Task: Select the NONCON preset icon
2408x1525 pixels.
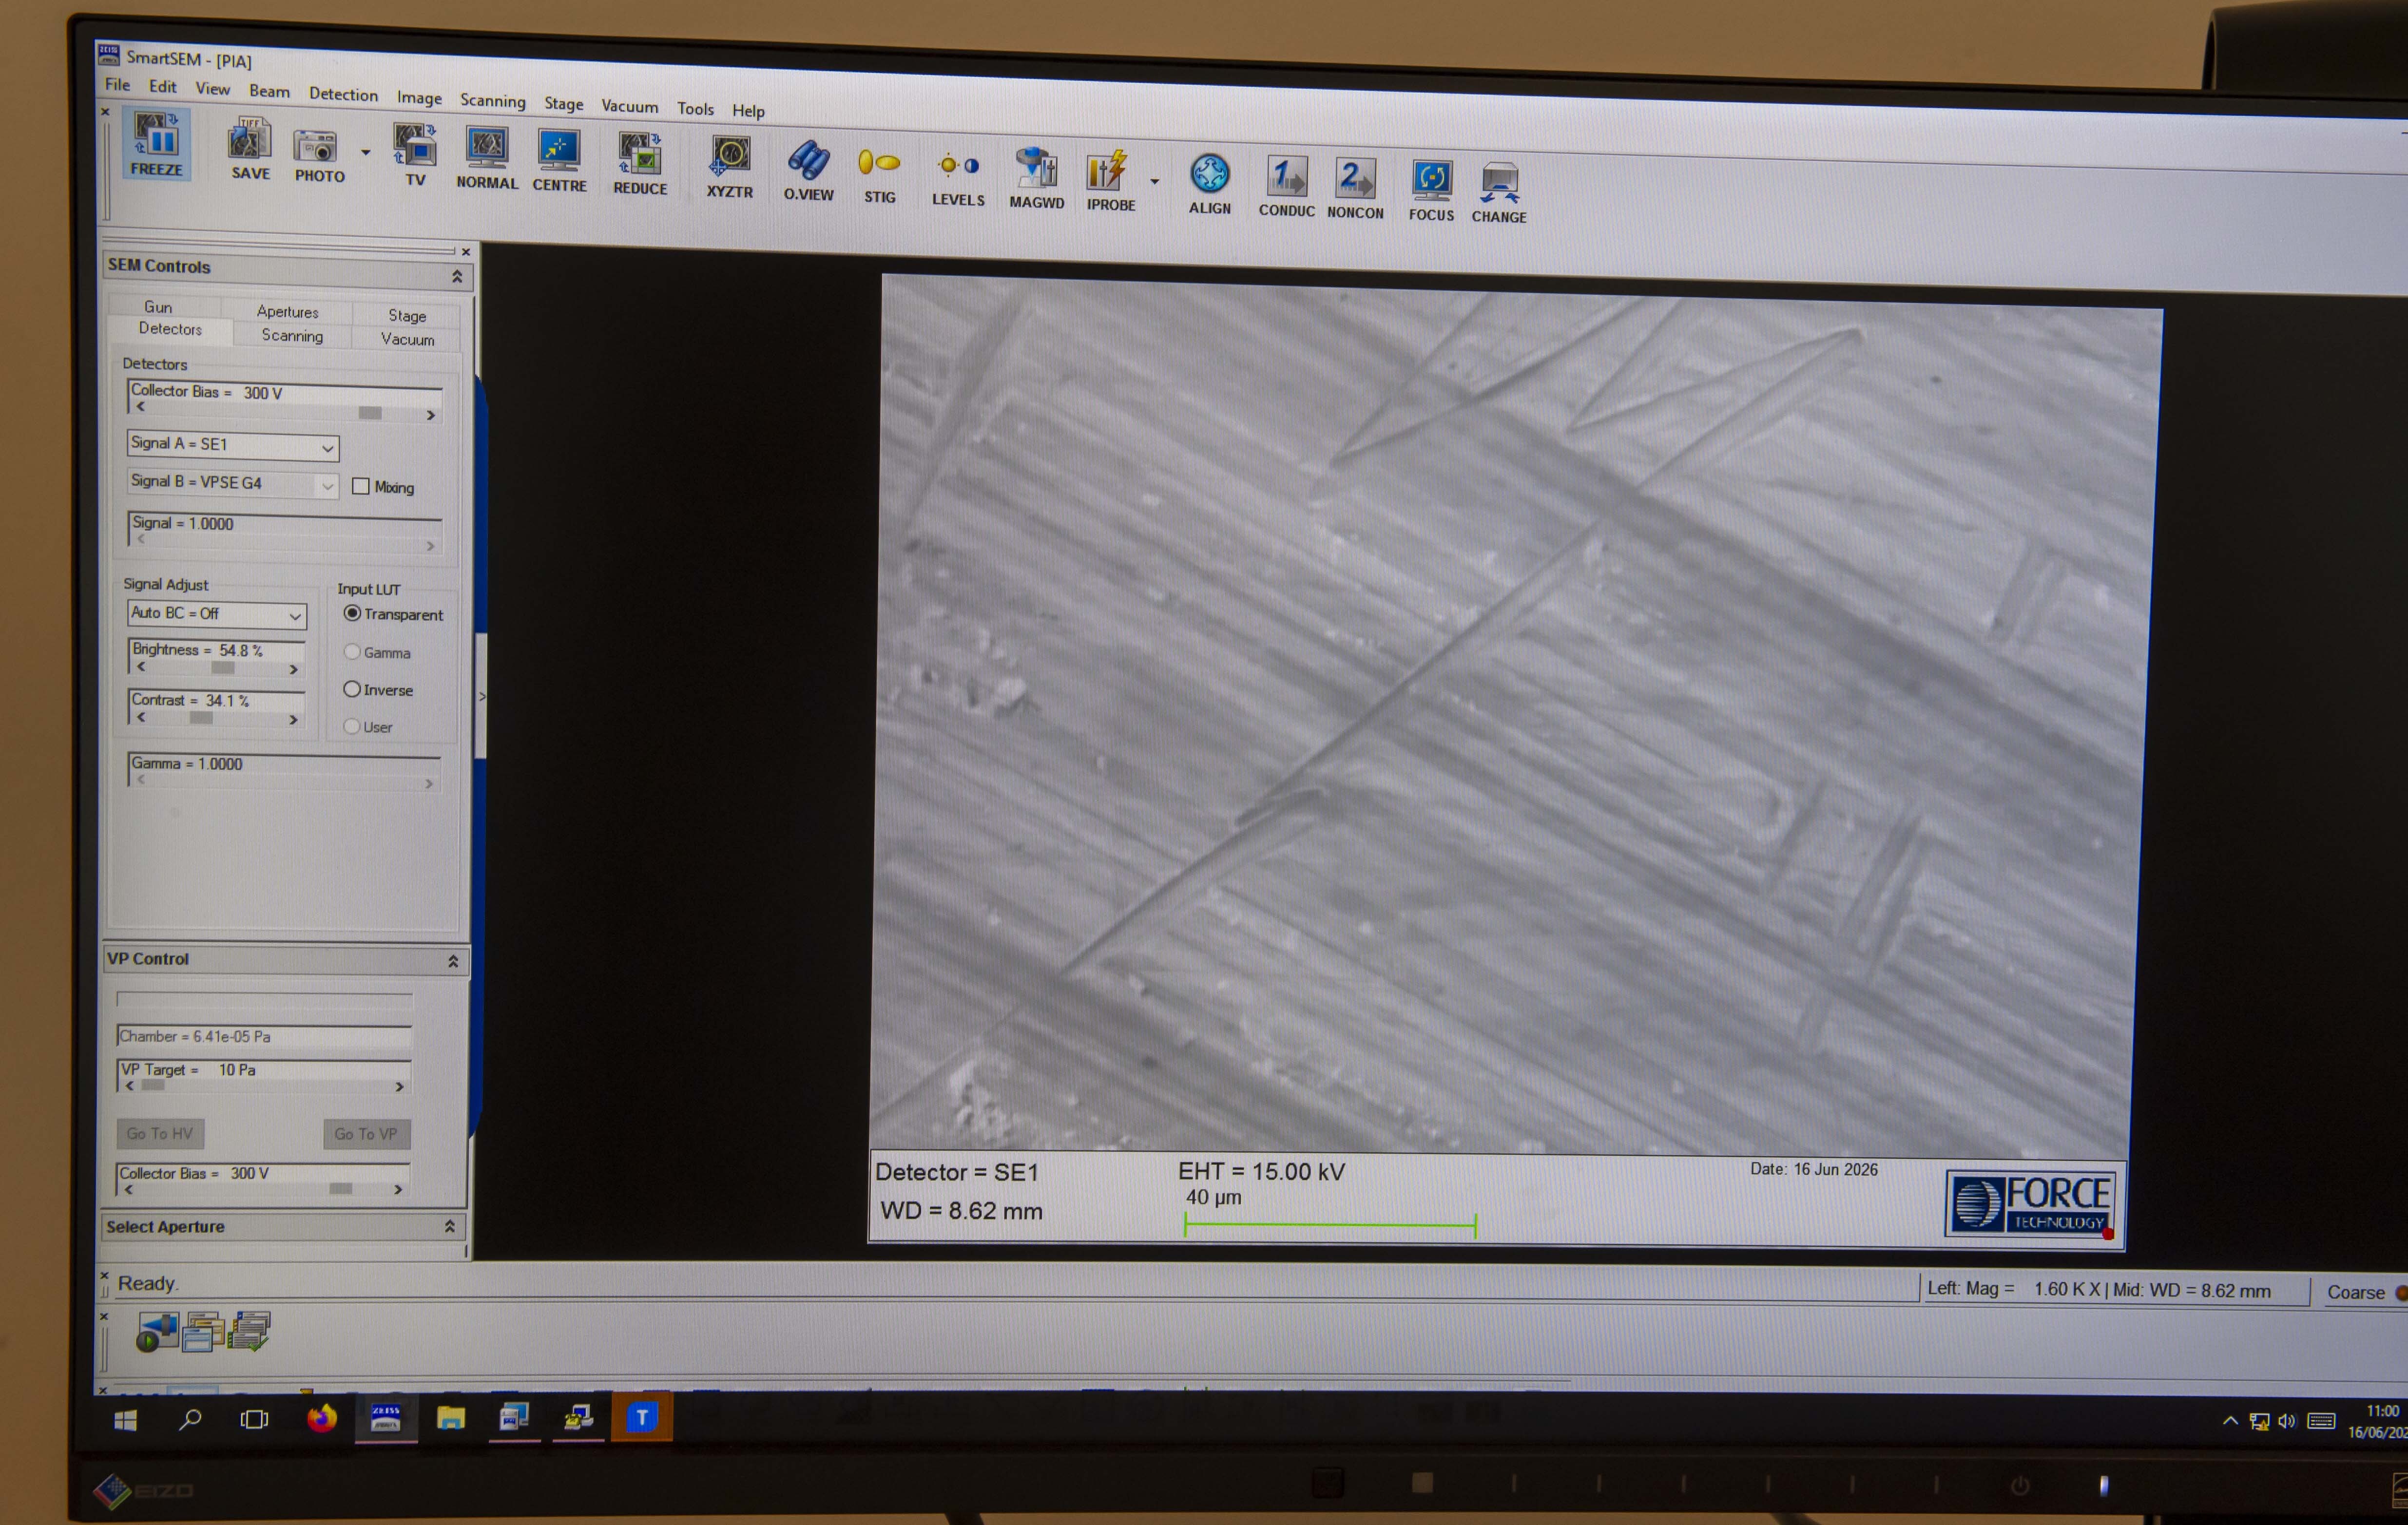Action: click(1355, 189)
